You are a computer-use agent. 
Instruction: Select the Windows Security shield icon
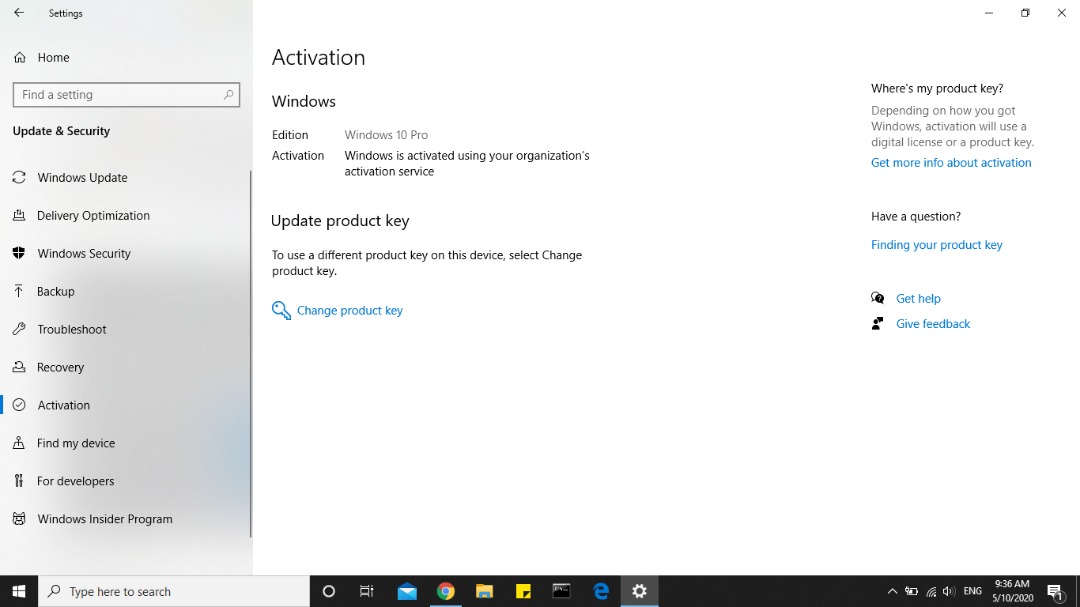pyautogui.click(x=19, y=253)
